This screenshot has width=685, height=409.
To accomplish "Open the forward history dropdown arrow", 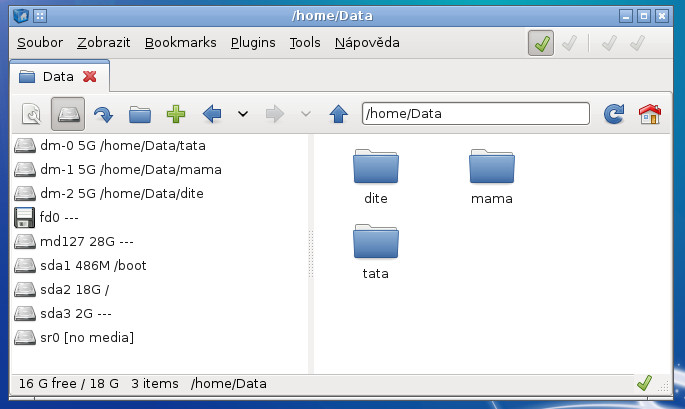I will [x=306, y=114].
